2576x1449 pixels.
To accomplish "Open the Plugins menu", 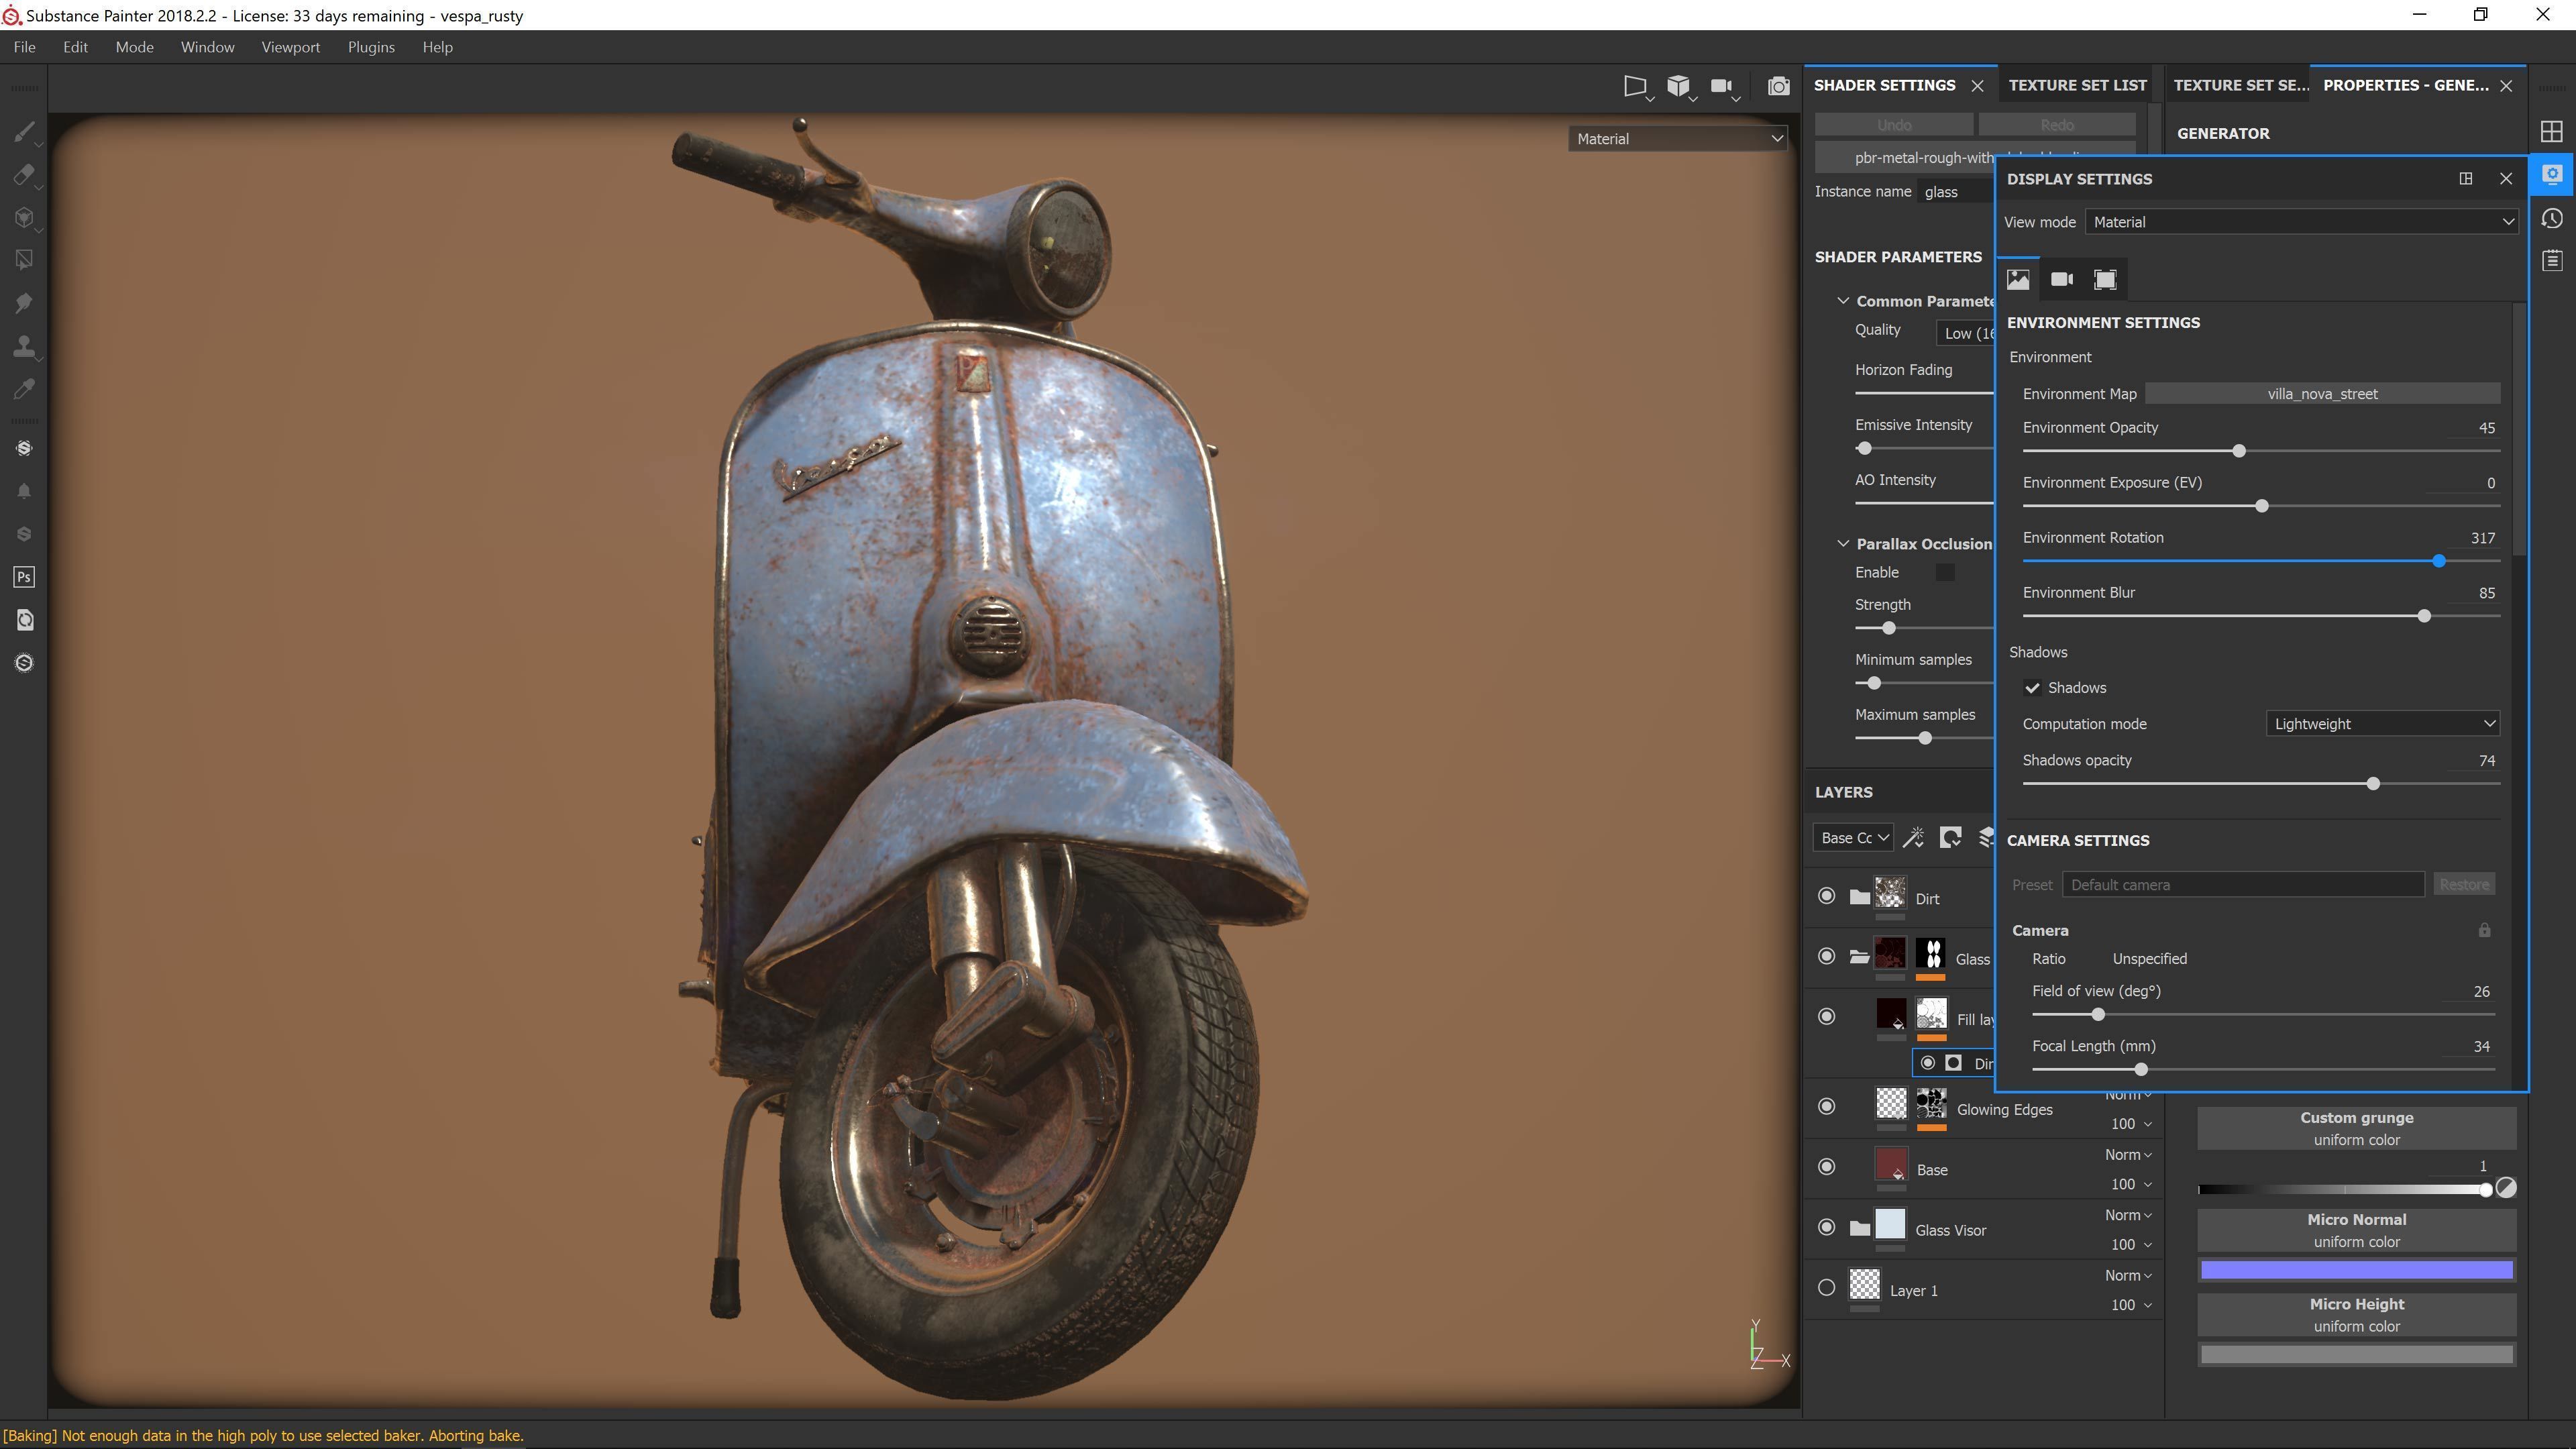I will point(371,47).
